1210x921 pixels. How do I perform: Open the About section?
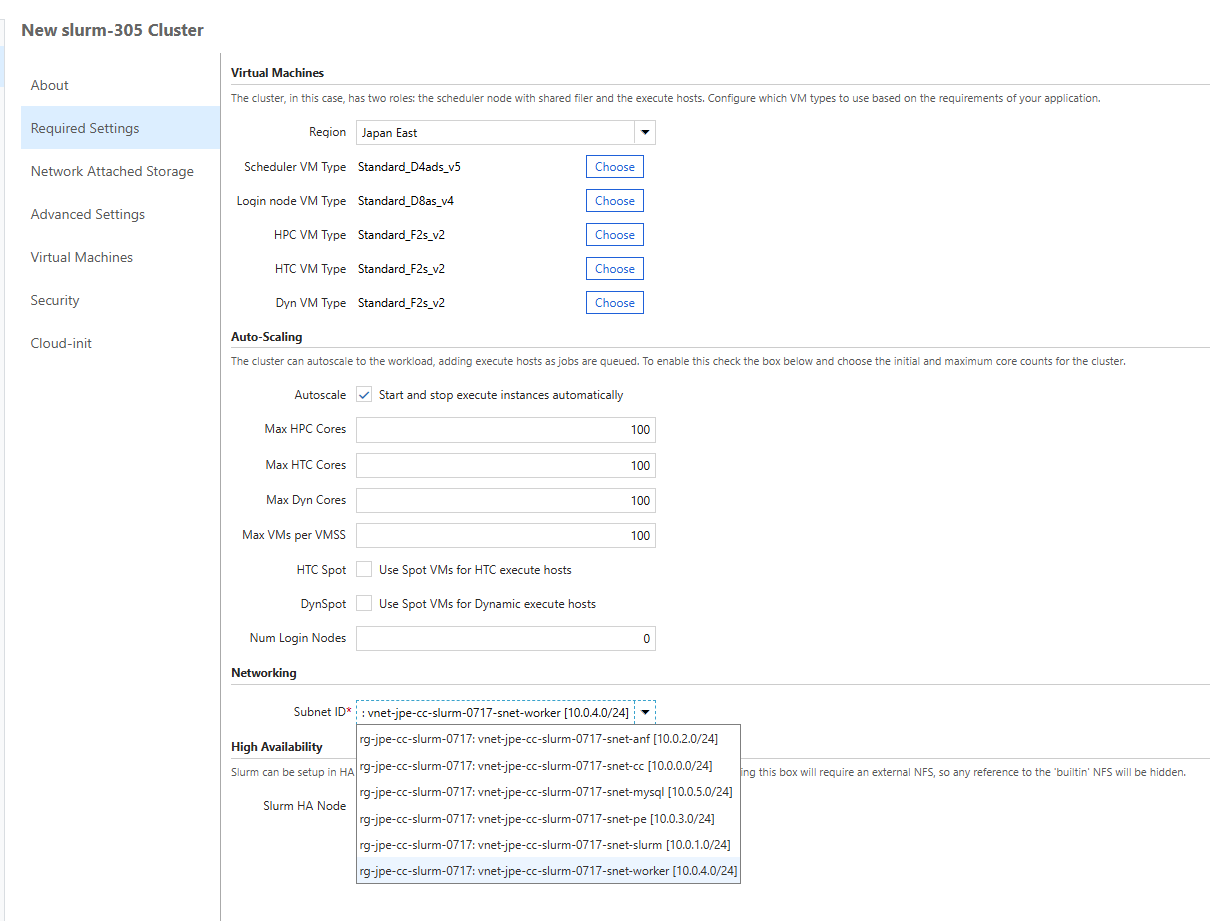pyautogui.click(x=50, y=85)
